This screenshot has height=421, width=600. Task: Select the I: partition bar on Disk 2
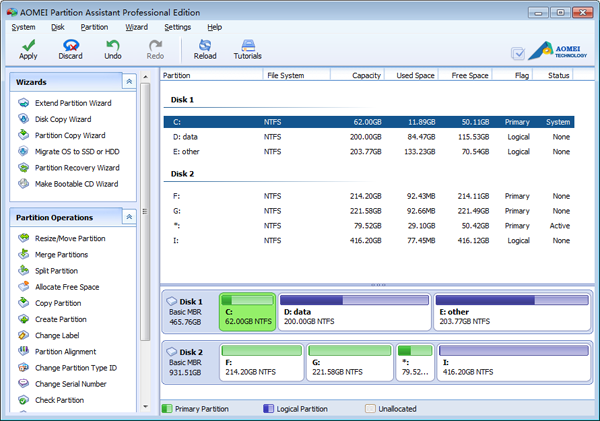[x=512, y=363]
